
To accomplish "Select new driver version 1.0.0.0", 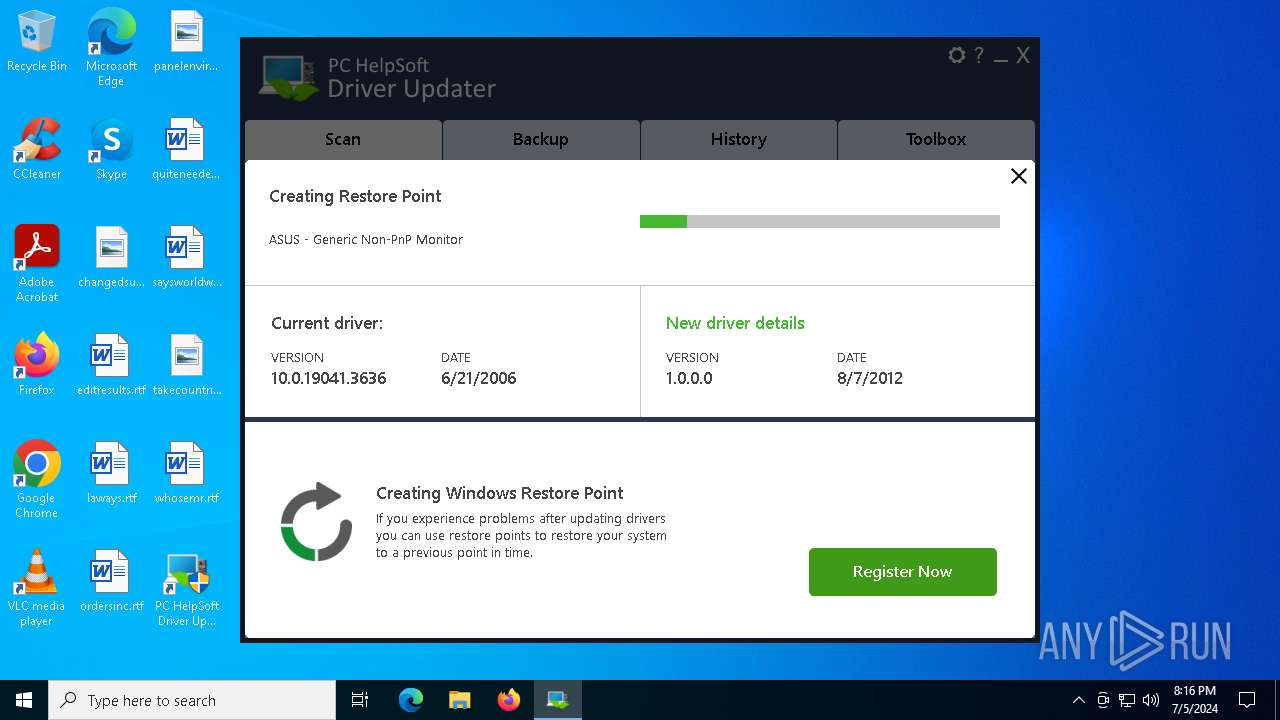I will (689, 379).
